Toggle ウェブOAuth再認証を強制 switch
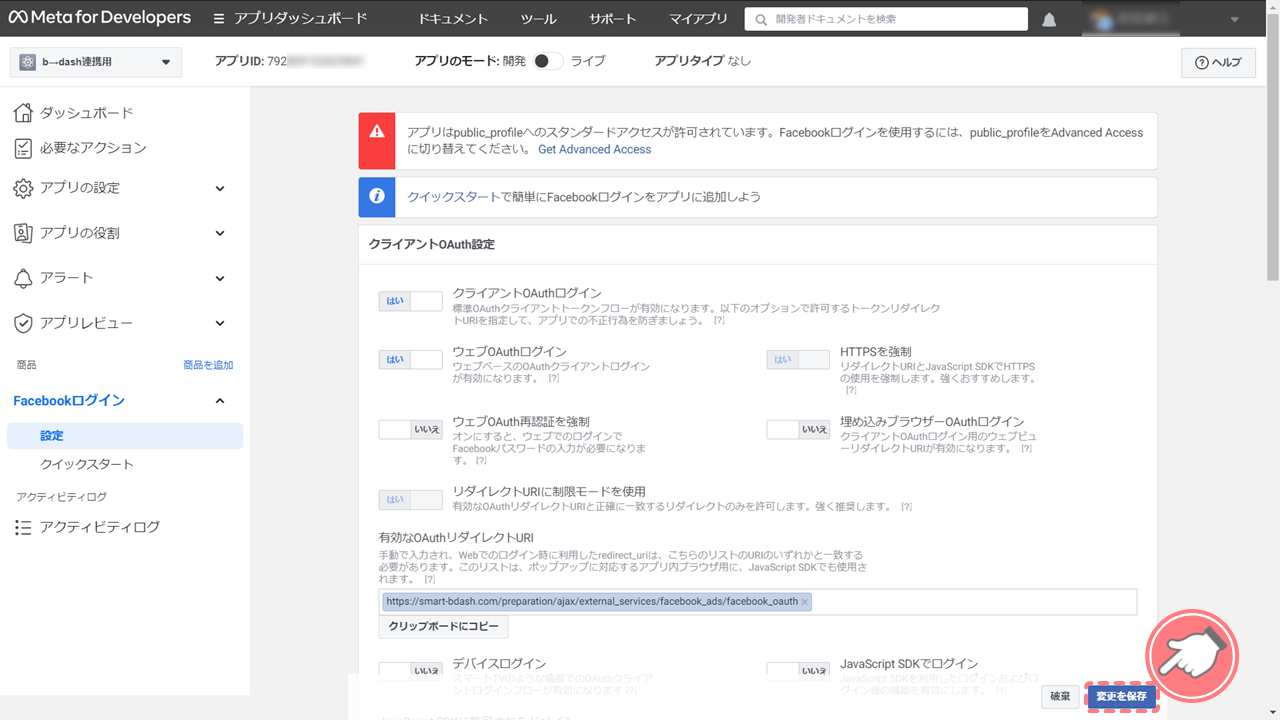Screen dimensions: 1280x720 tap(410, 430)
